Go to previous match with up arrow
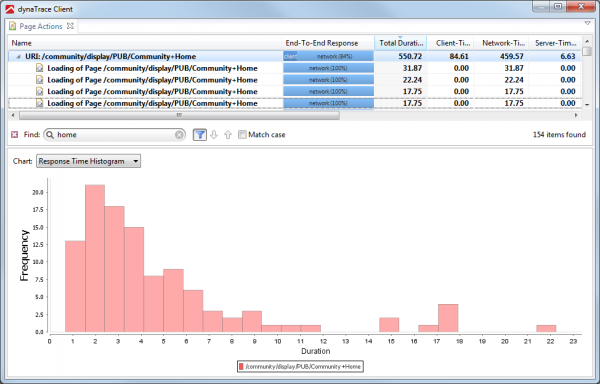The height and width of the screenshot is (384, 600). (x=228, y=135)
